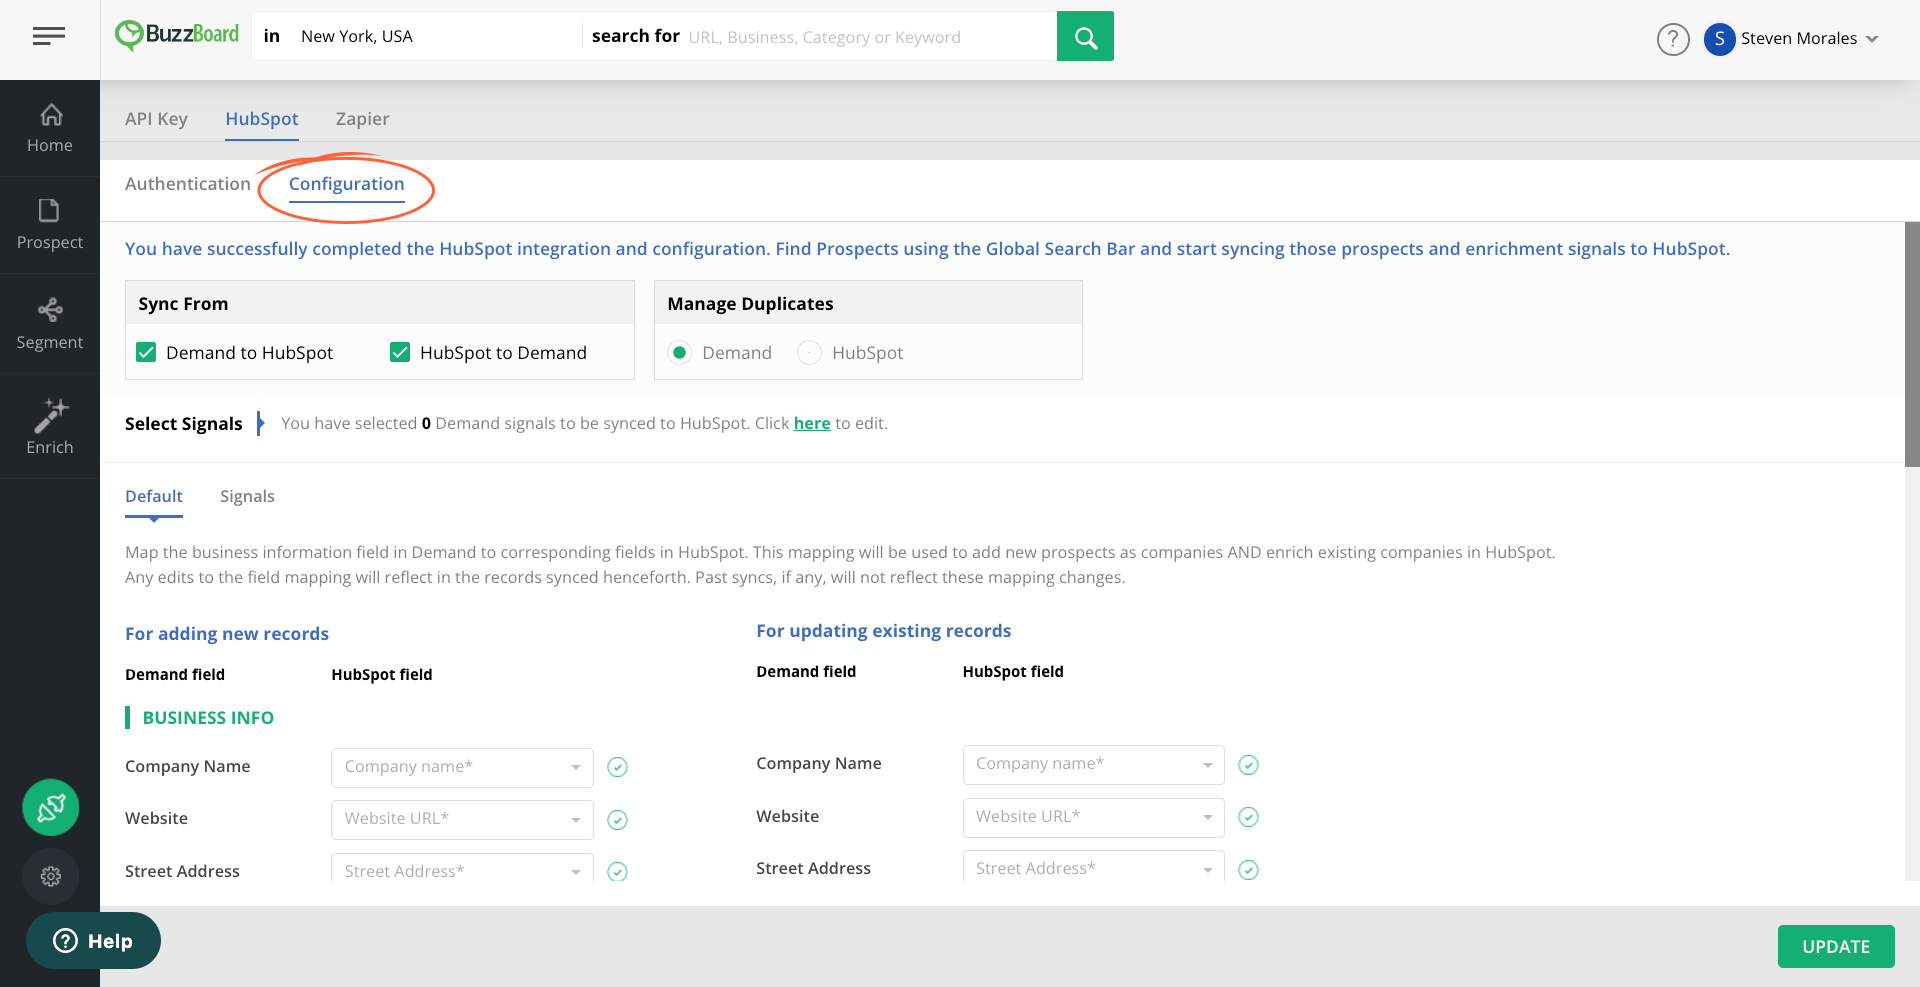Click the 'For adding new records' heading

tap(227, 634)
